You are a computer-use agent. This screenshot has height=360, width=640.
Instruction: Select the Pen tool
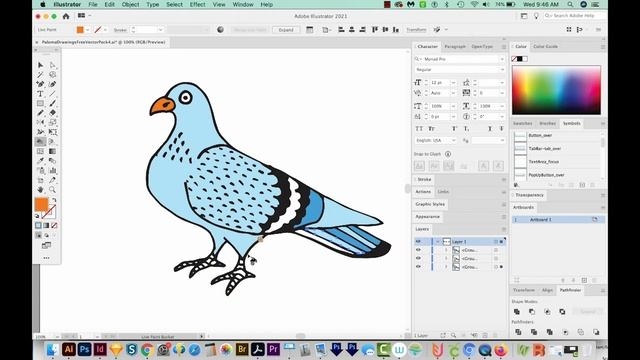[40, 84]
